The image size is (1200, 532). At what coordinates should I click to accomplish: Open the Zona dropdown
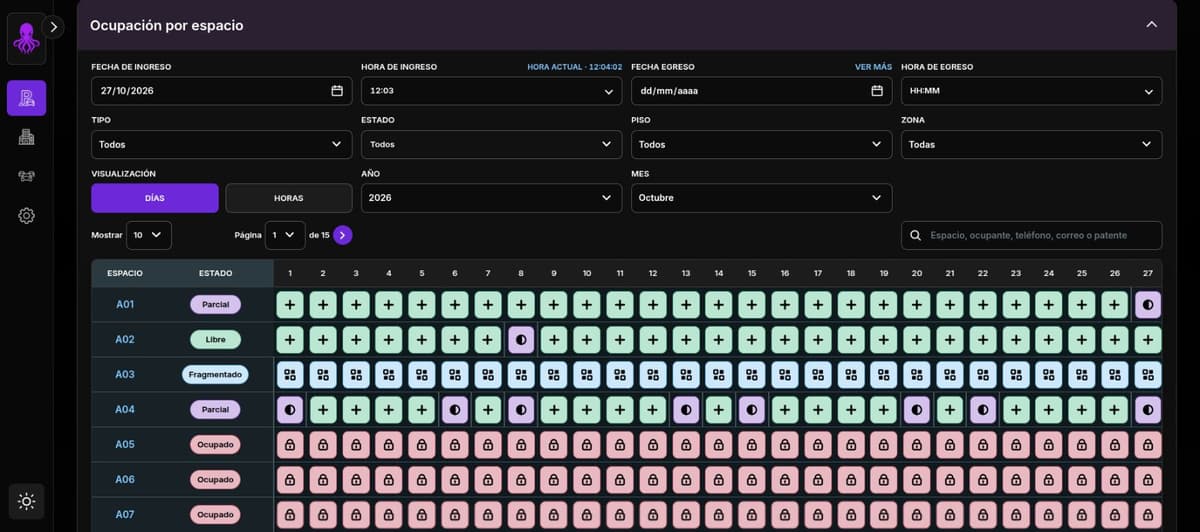click(x=1031, y=144)
